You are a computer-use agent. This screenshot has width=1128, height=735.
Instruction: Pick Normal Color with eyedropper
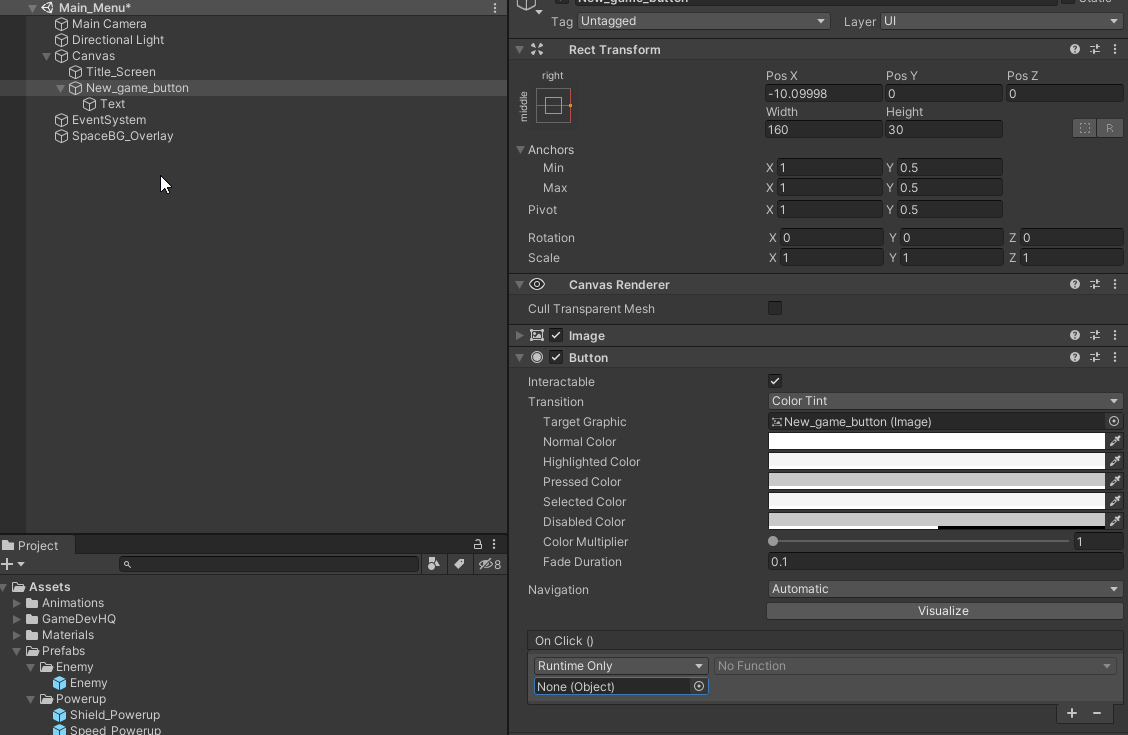[x=1115, y=442]
